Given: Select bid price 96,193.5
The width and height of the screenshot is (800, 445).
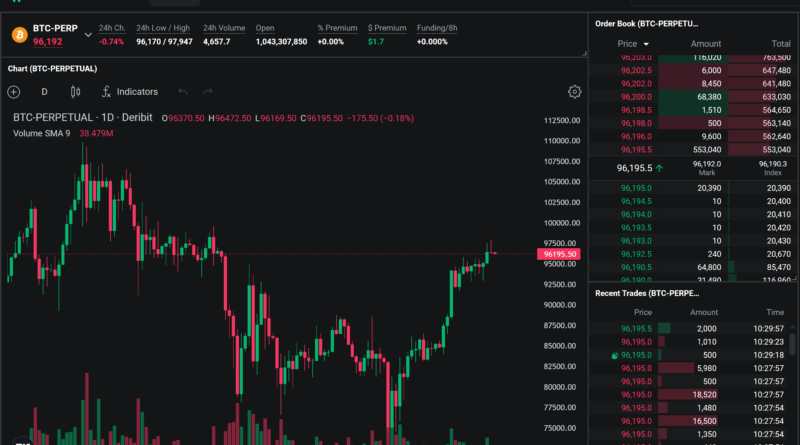Looking at the screenshot, I should click(636, 228).
